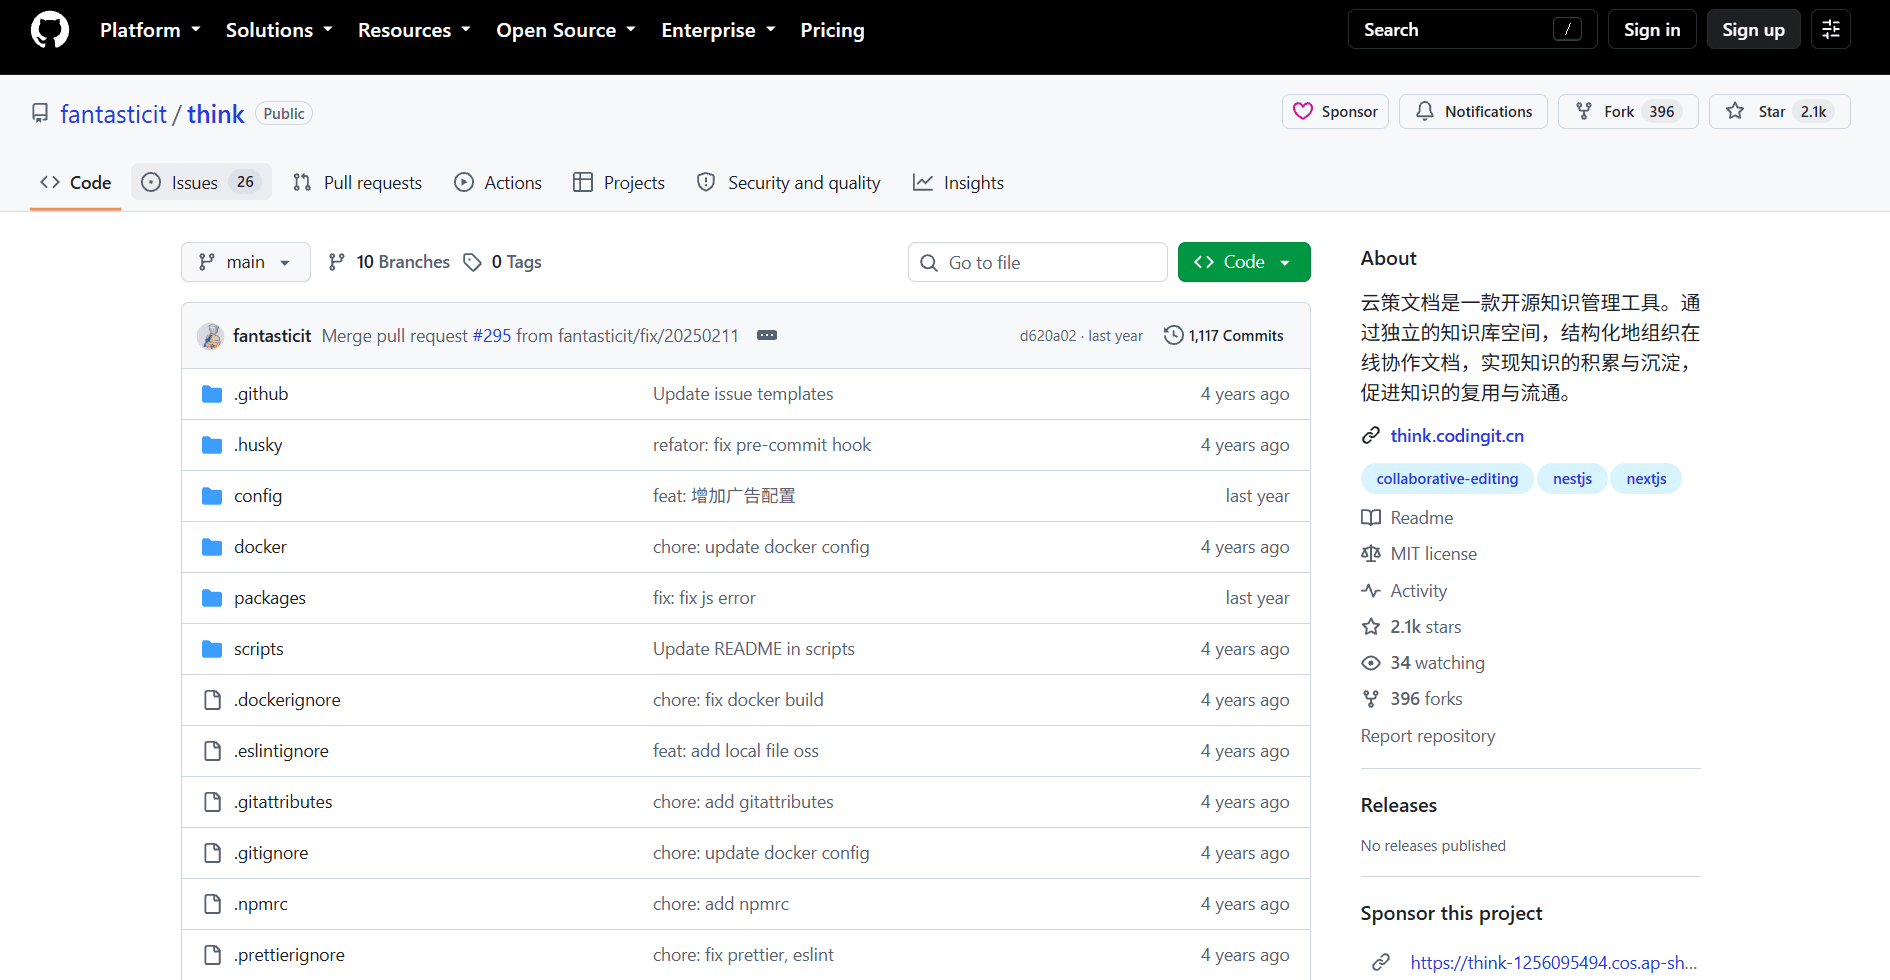Click the Sign up button

pos(1753,30)
